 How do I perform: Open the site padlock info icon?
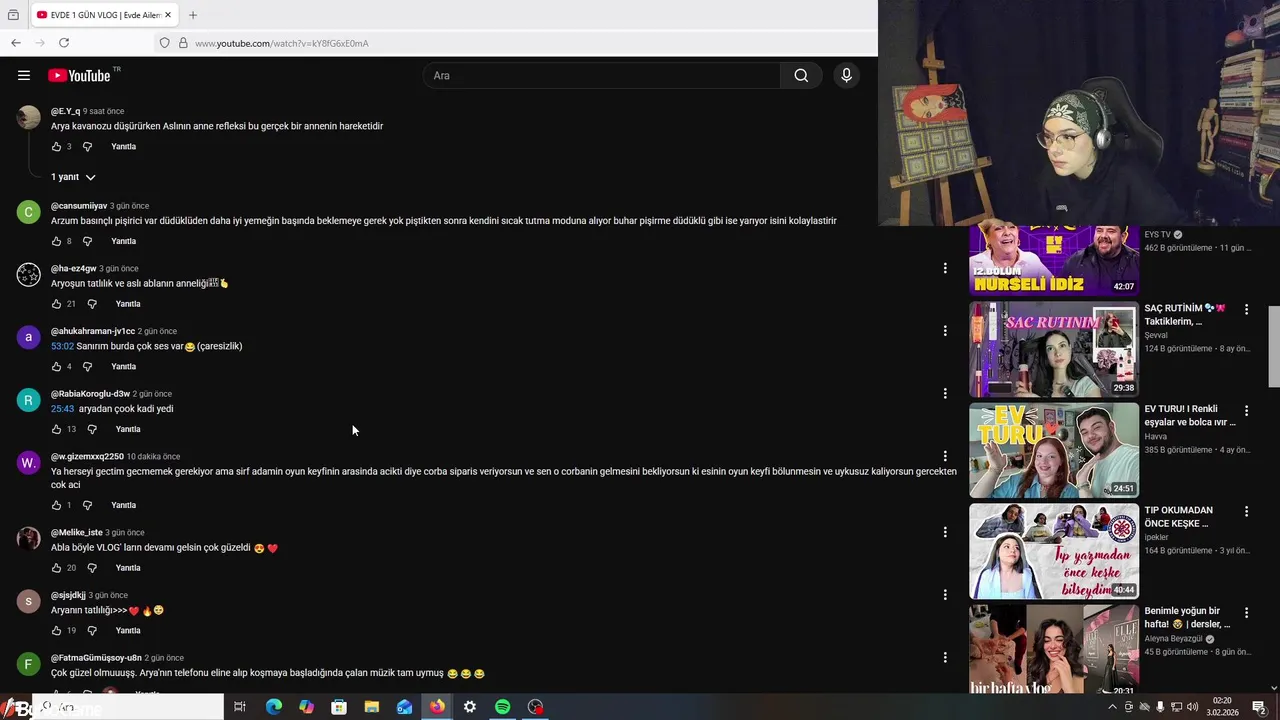[183, 43]
